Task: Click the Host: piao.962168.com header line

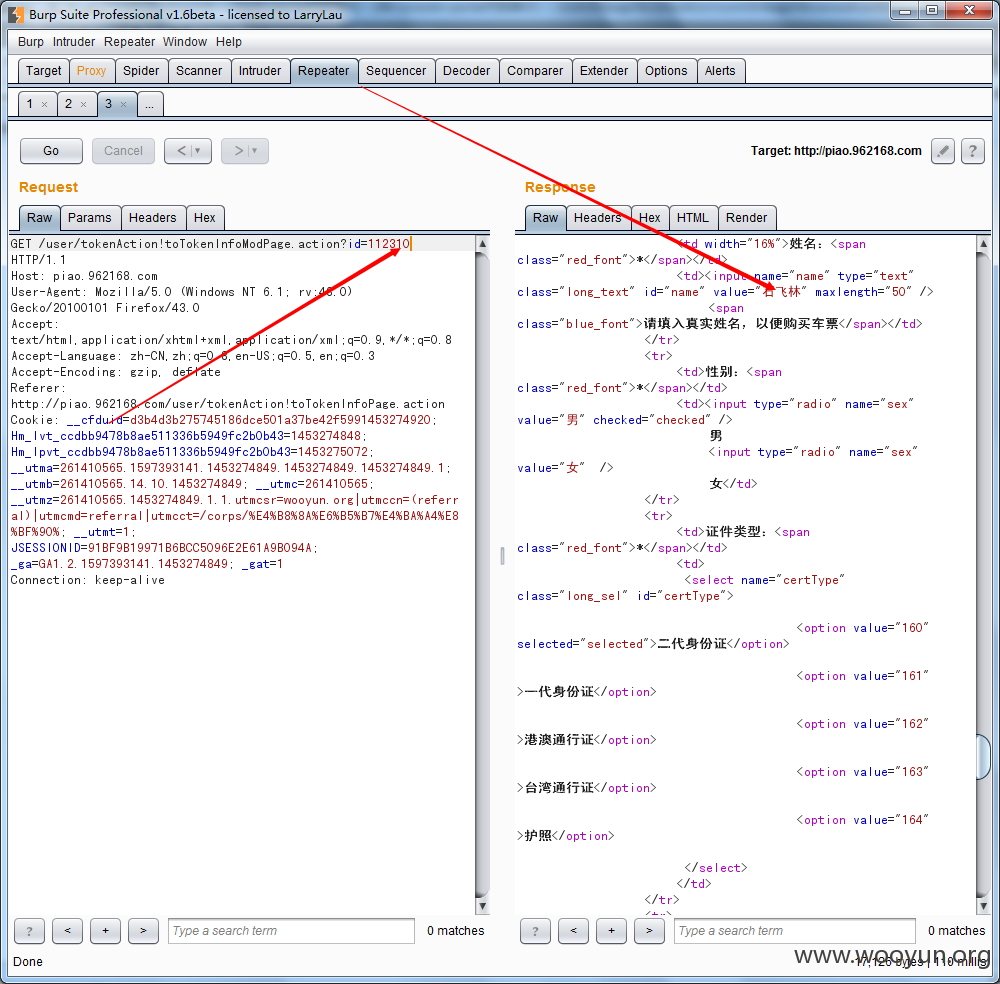Action: [x=84, y=276]
